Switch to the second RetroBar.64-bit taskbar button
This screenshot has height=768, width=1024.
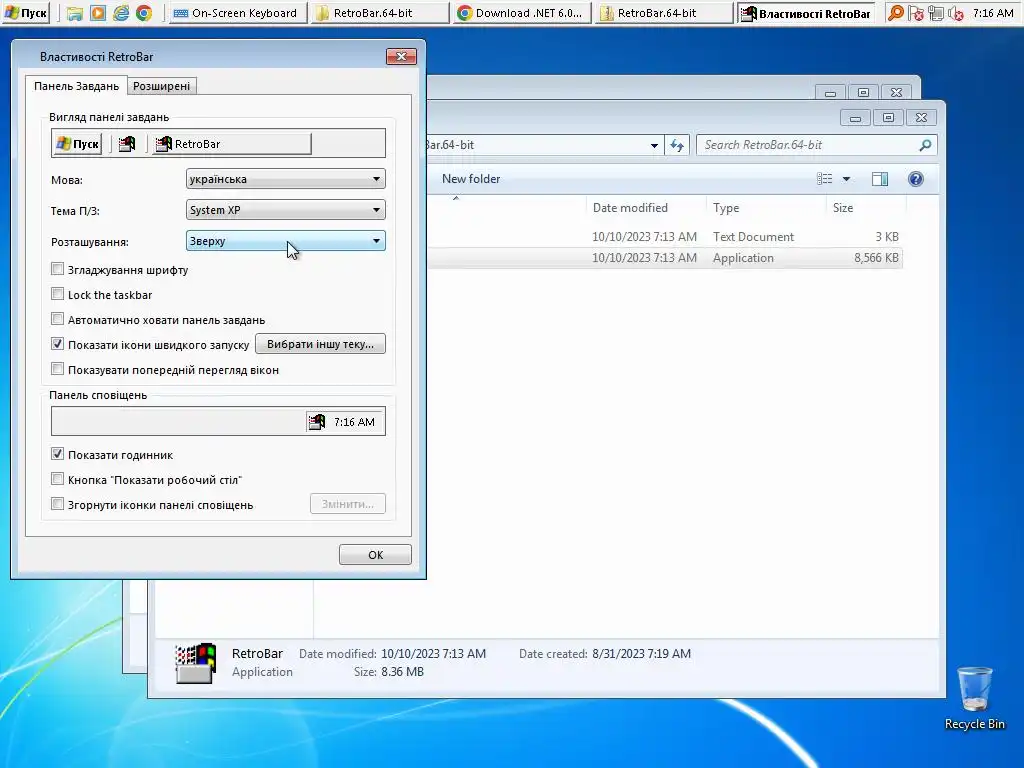pos(663,13)
